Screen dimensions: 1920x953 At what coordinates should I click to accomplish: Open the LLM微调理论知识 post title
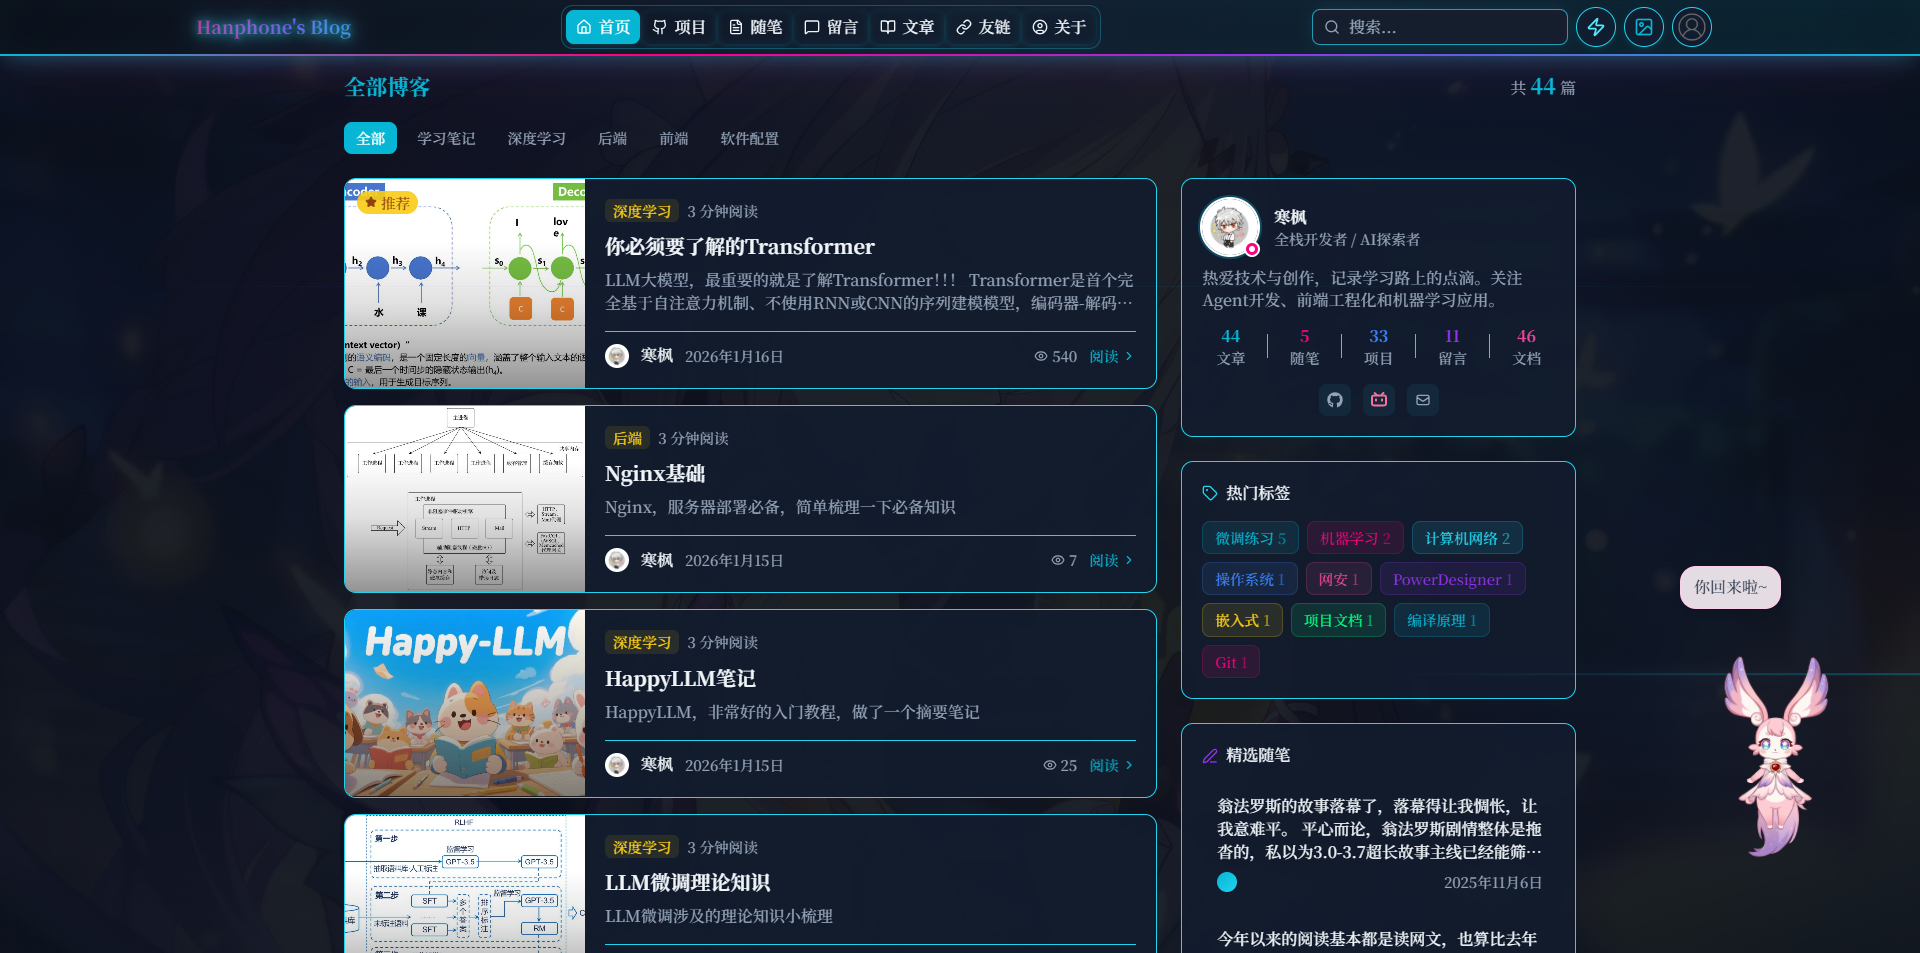tap(687, 882)
